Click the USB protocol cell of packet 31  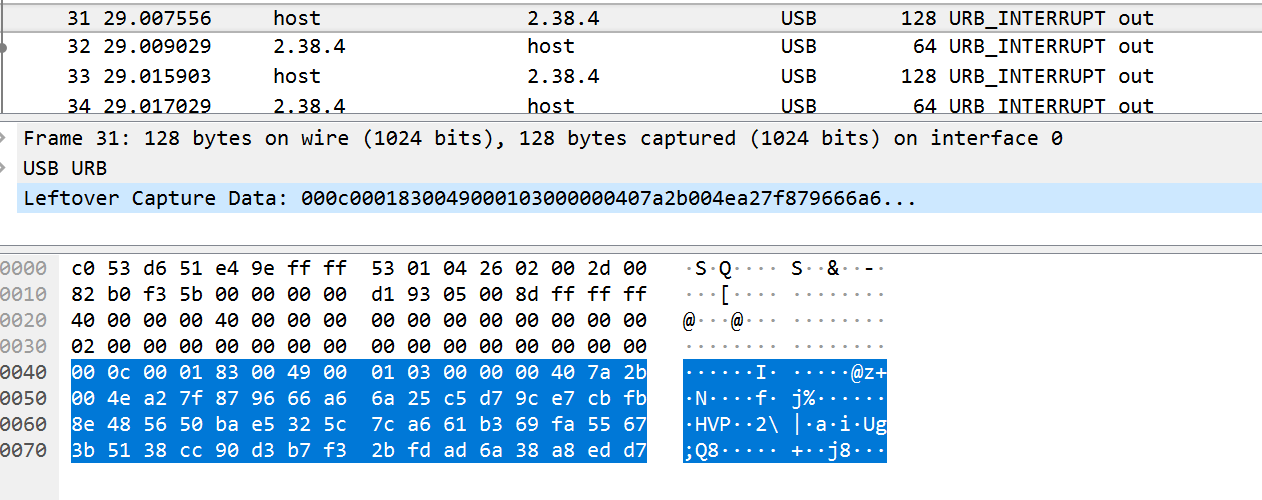[798, 18]
